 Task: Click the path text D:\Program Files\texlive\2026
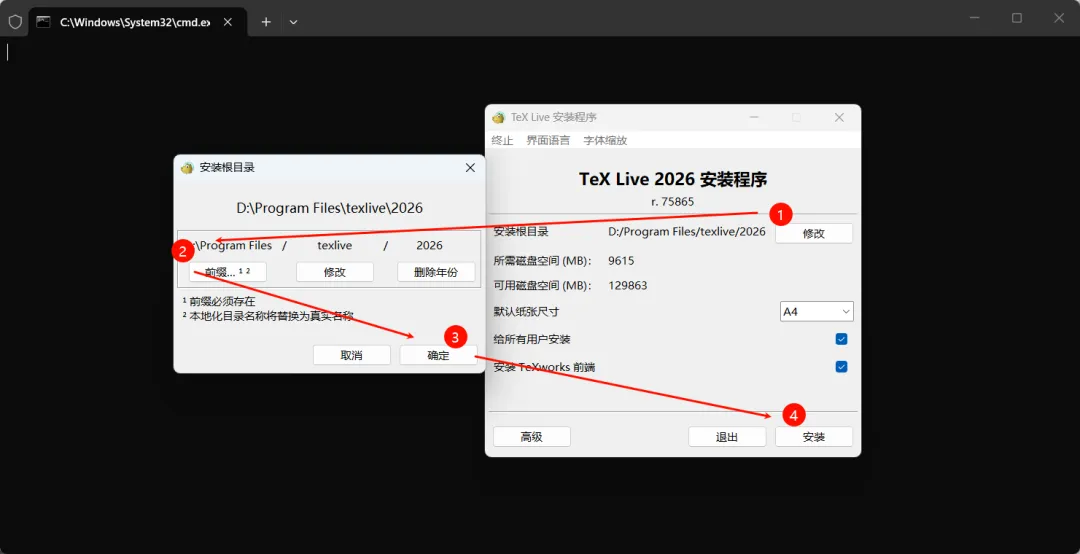[x=329, y=208]
